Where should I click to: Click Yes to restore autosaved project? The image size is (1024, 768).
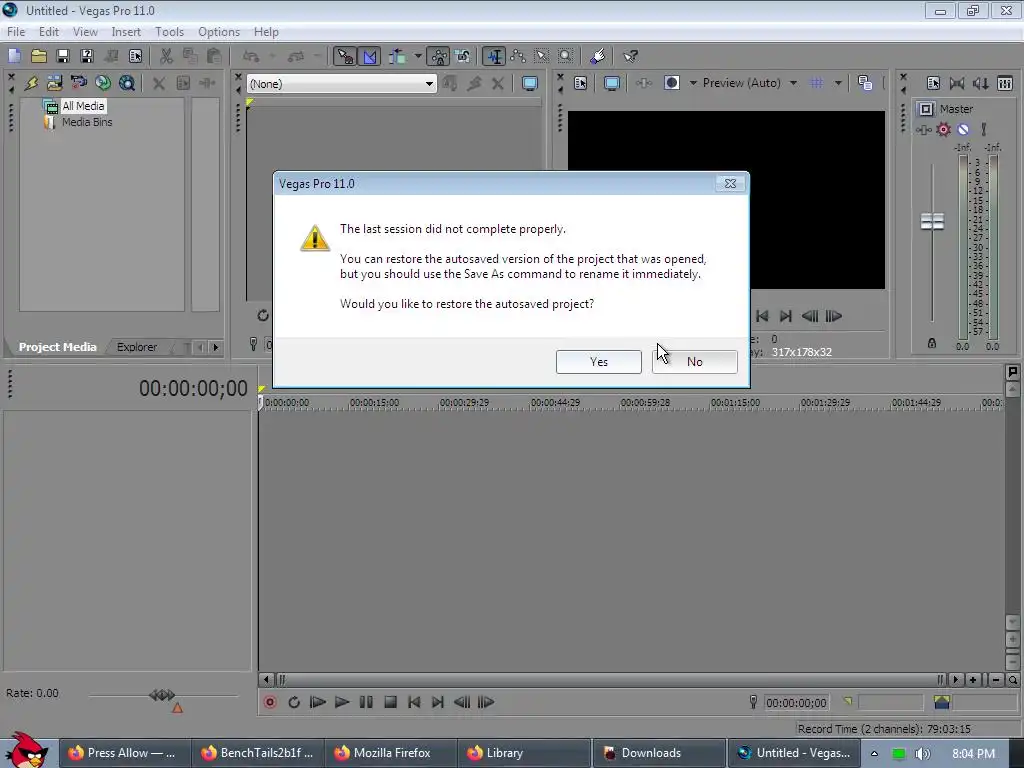[599, 362]
